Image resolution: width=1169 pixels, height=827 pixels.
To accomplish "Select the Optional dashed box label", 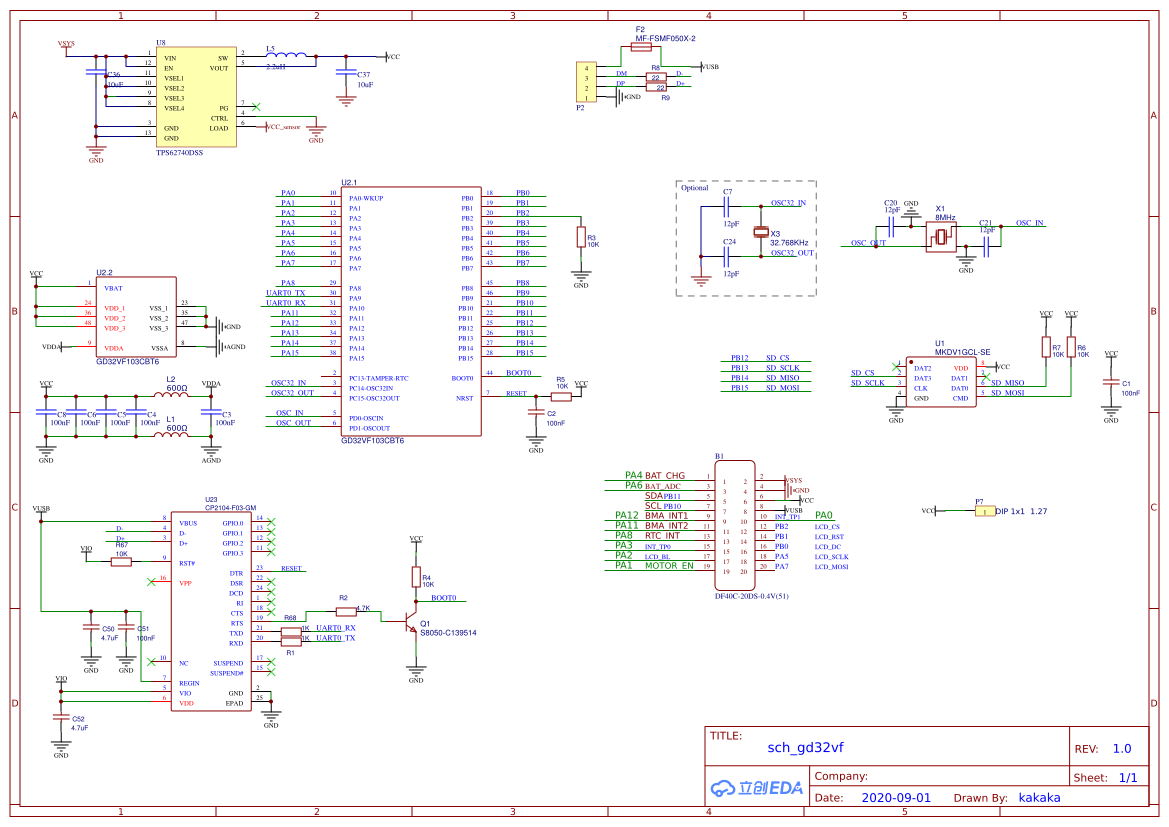I will 694,188.
